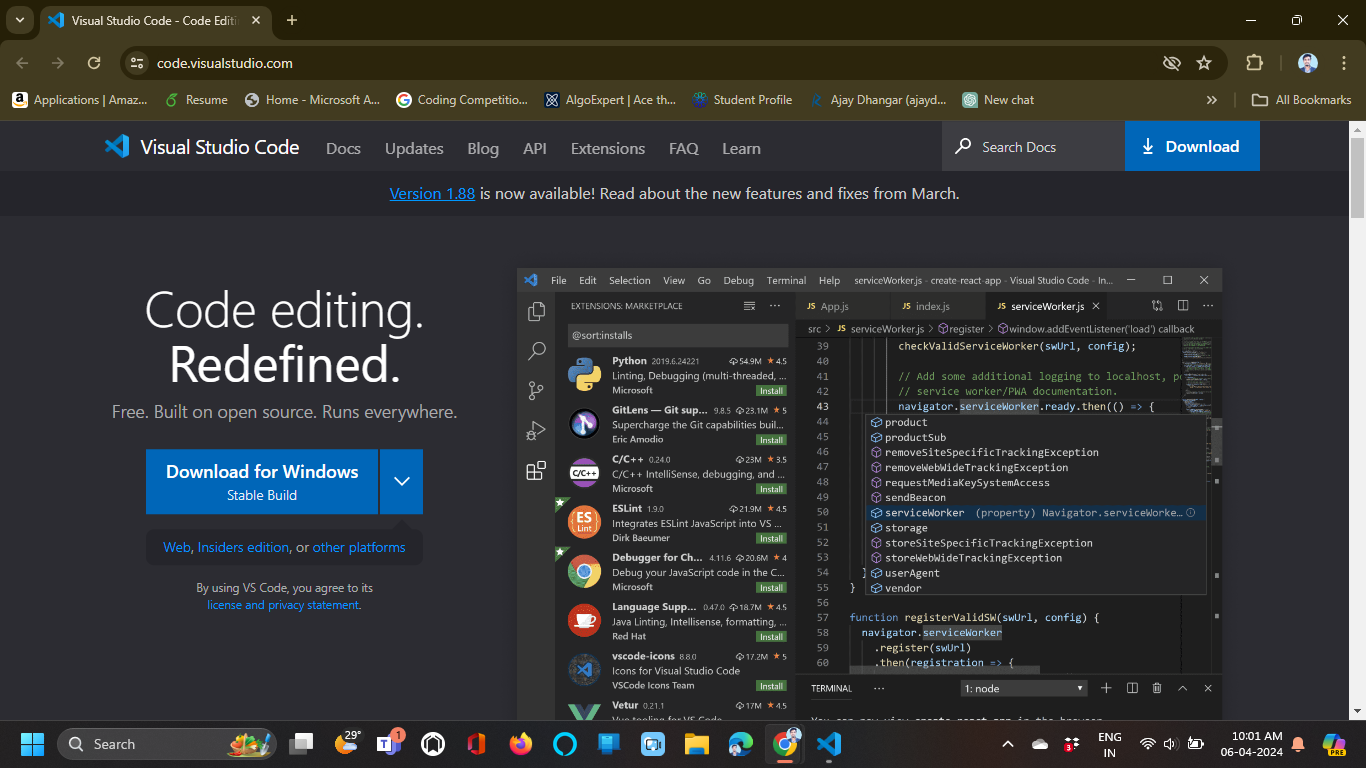Screen dimensions: 1366x768
Task: Open the All Bookmarks folder
Action: [x=1302, y=100]
